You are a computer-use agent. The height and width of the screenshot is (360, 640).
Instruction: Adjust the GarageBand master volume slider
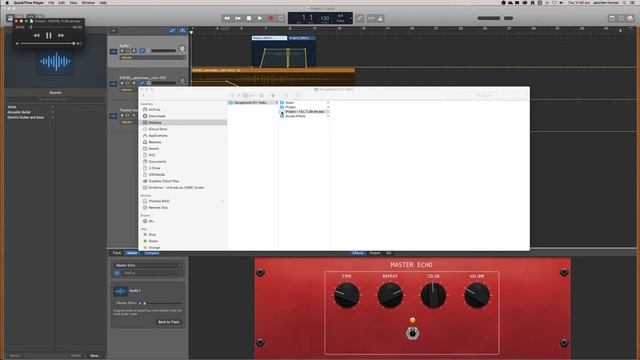coord(495,18)
